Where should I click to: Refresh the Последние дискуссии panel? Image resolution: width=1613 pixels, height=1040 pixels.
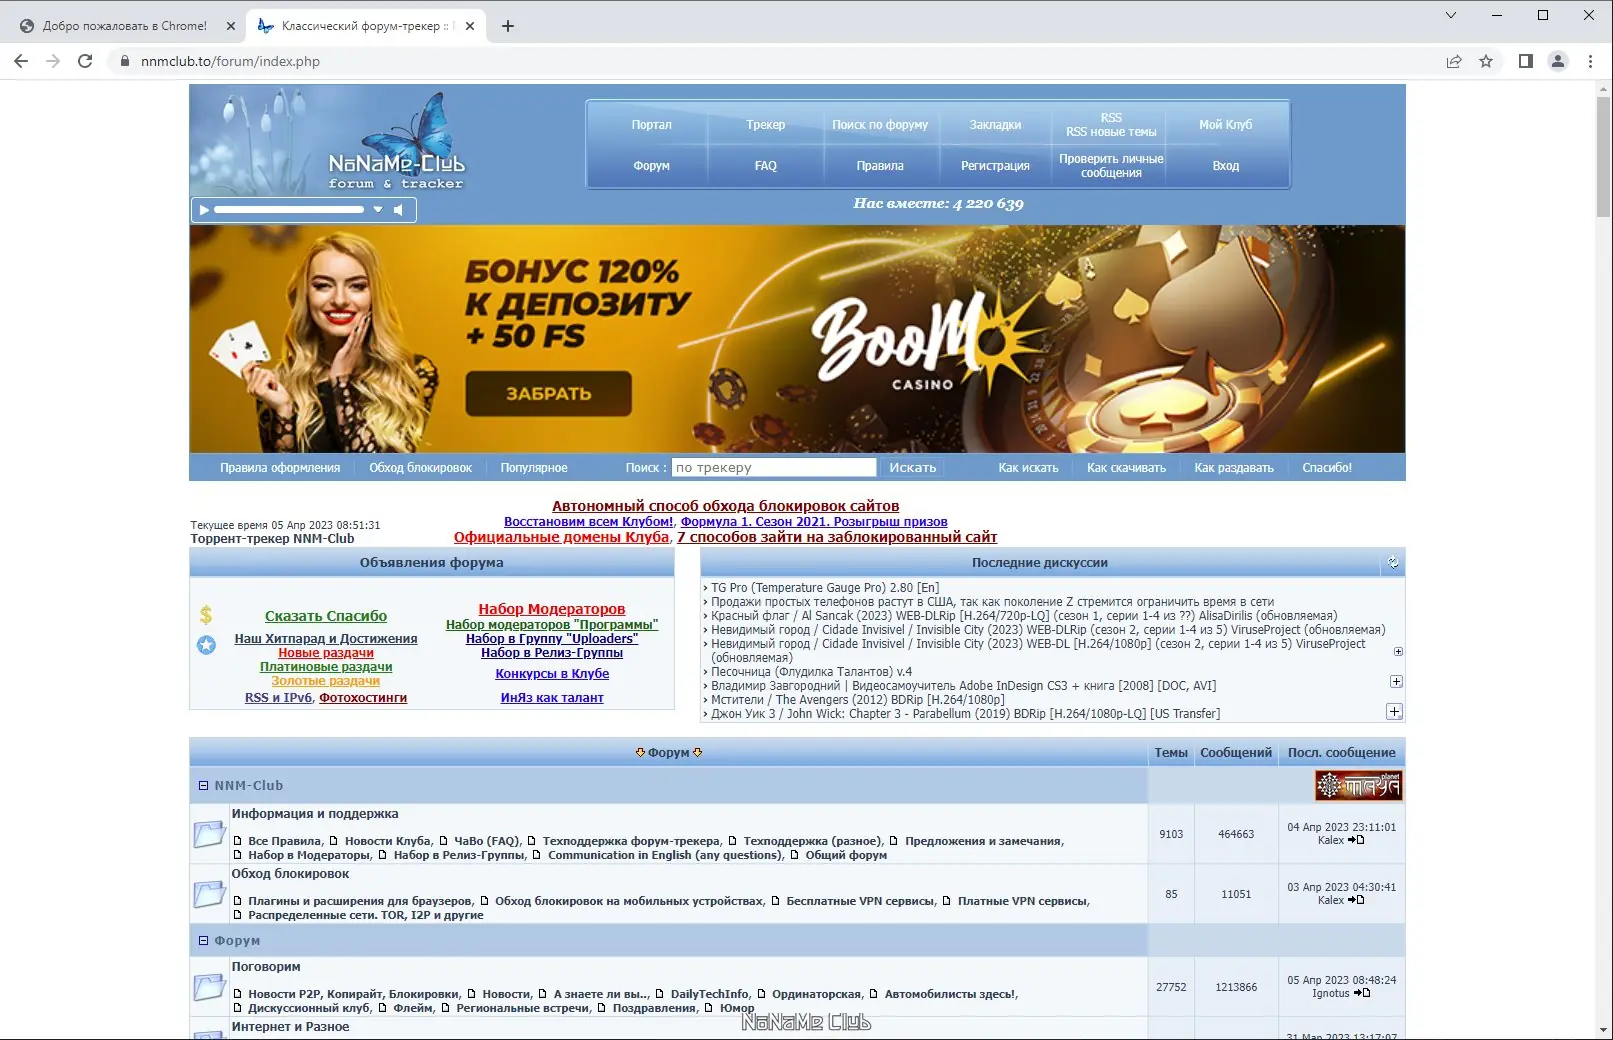(x=1393, y=563)
